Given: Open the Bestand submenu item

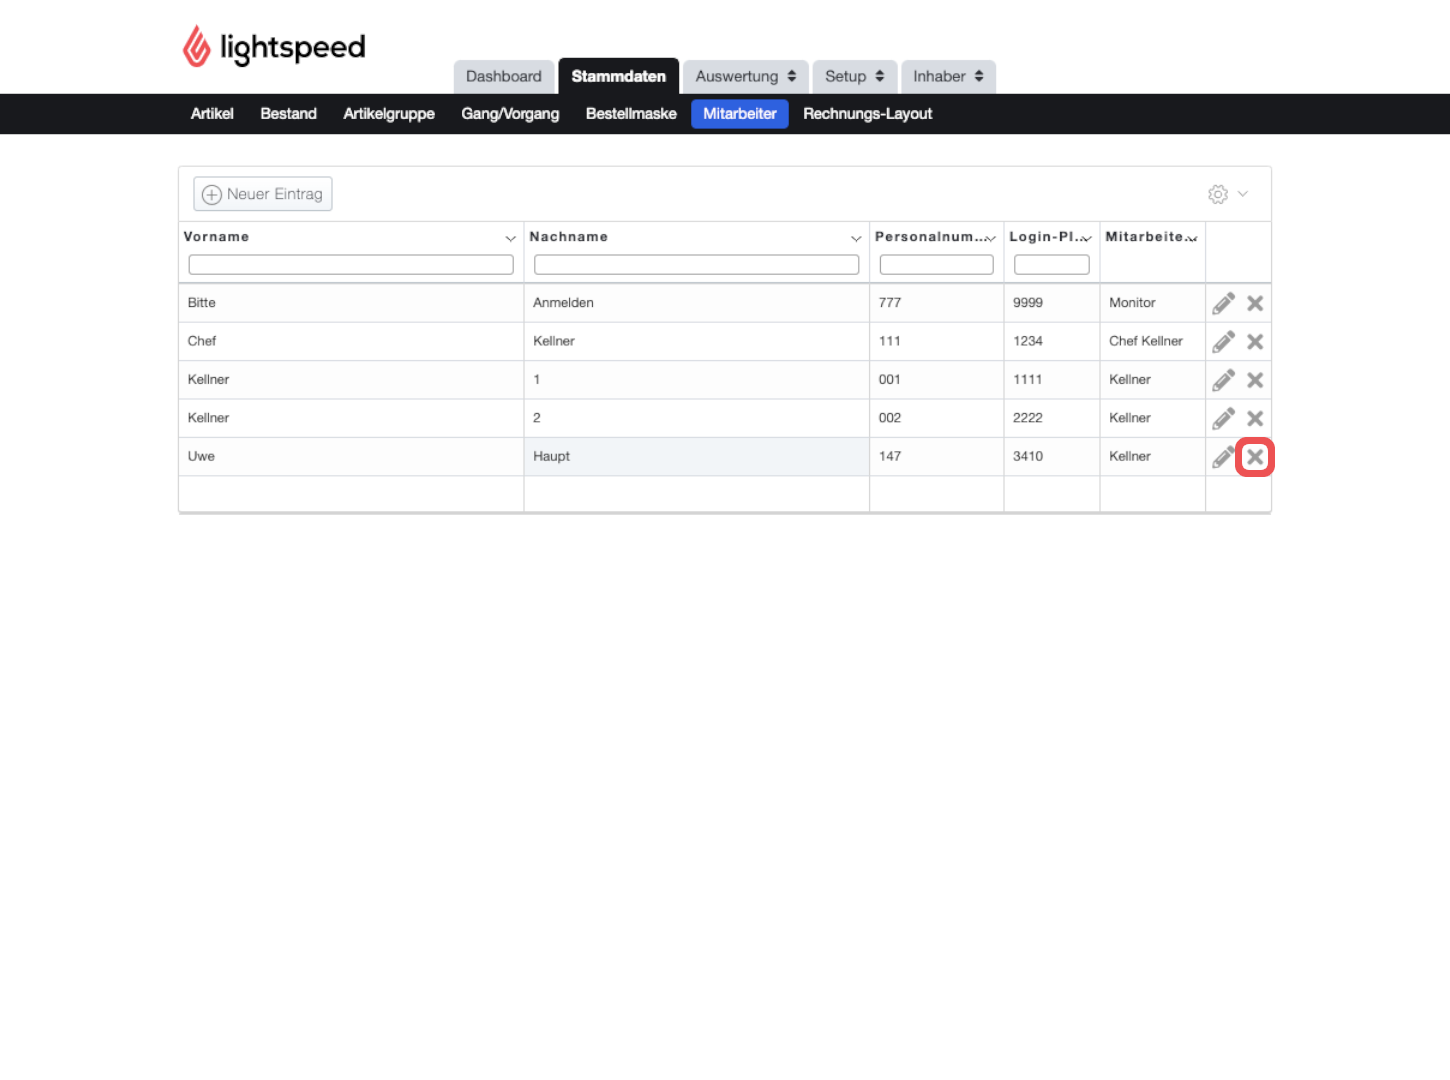Looking at the screenshot, I should tap(289, 114).
